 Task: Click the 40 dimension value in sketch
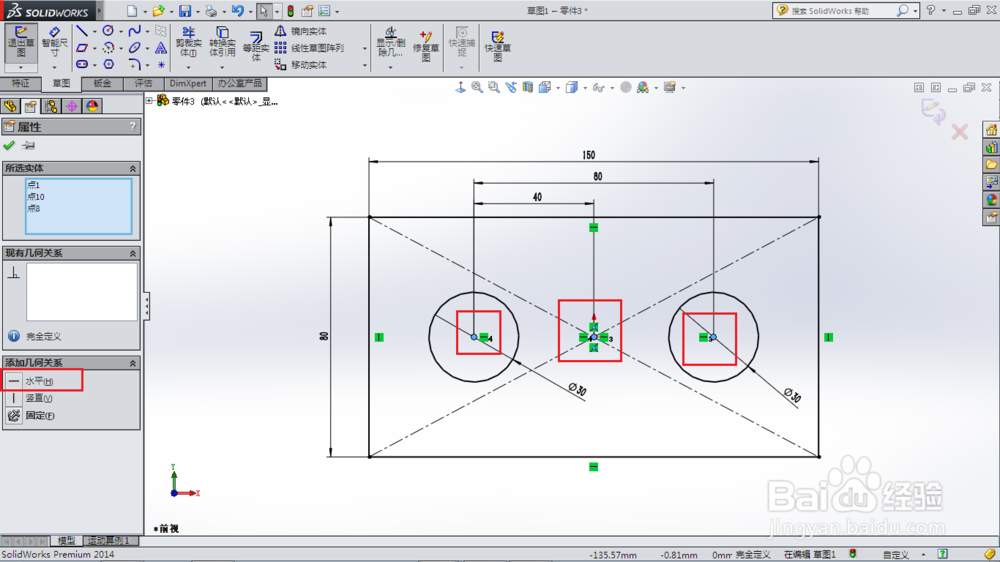coord(537,197)
